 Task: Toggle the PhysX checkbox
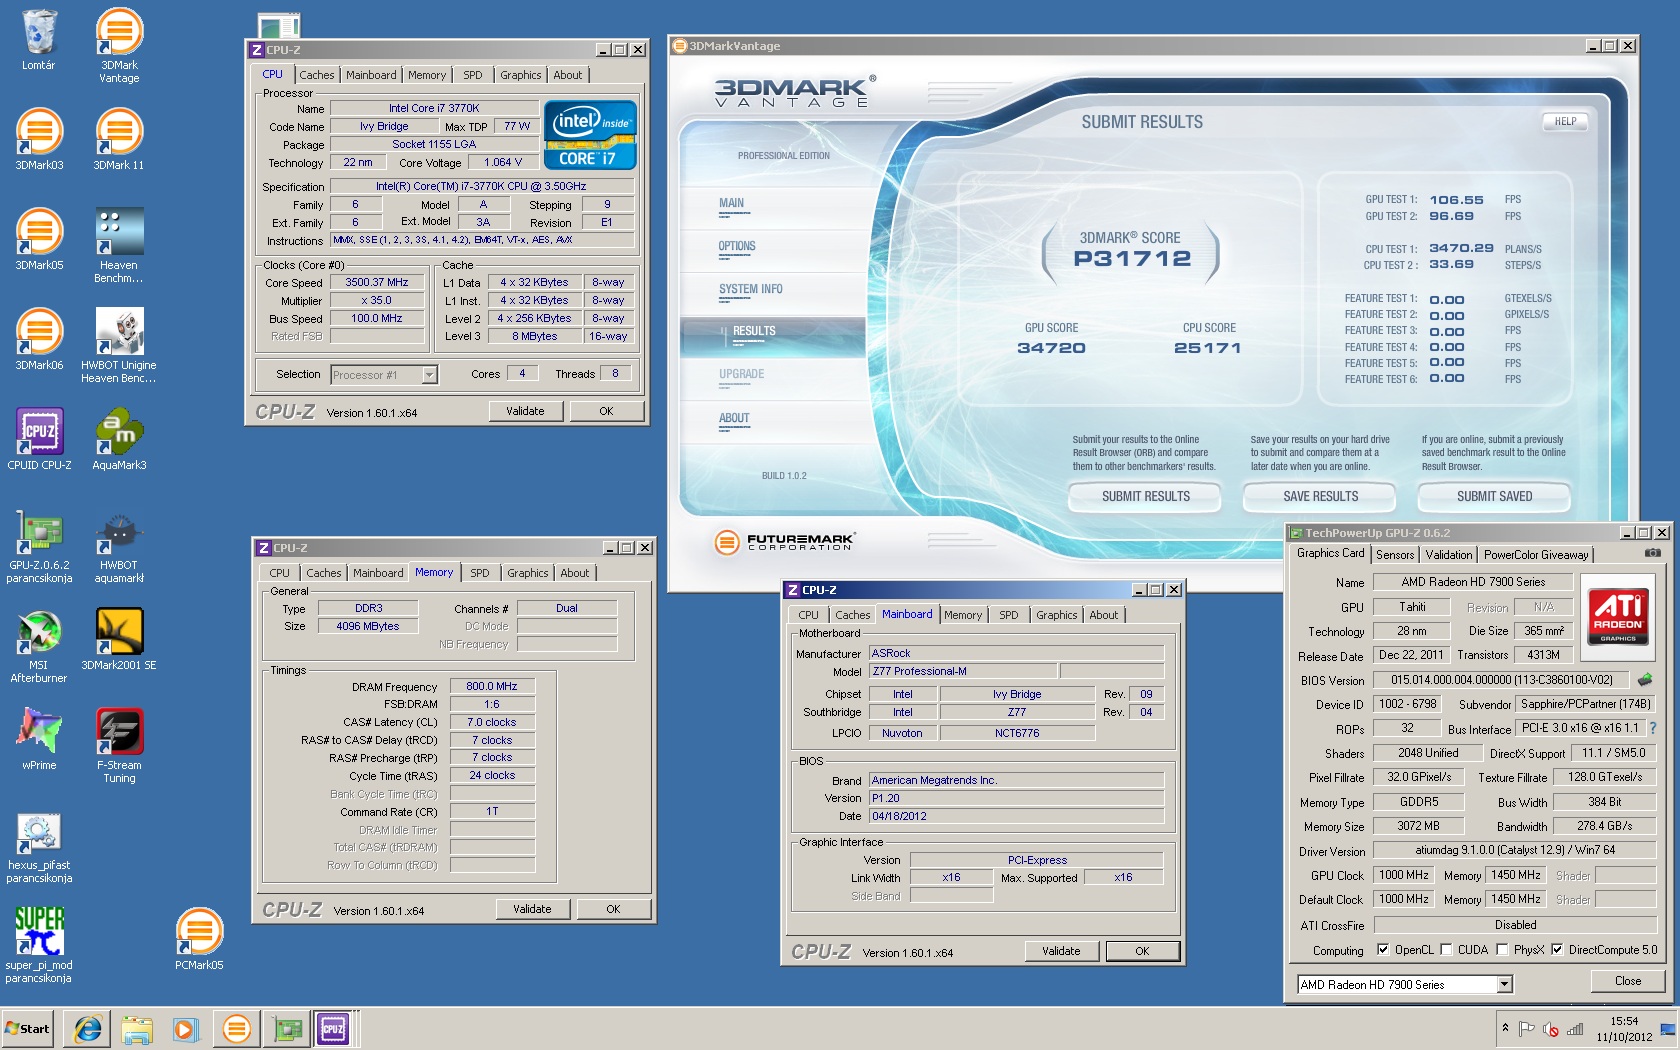(1502, 950)
